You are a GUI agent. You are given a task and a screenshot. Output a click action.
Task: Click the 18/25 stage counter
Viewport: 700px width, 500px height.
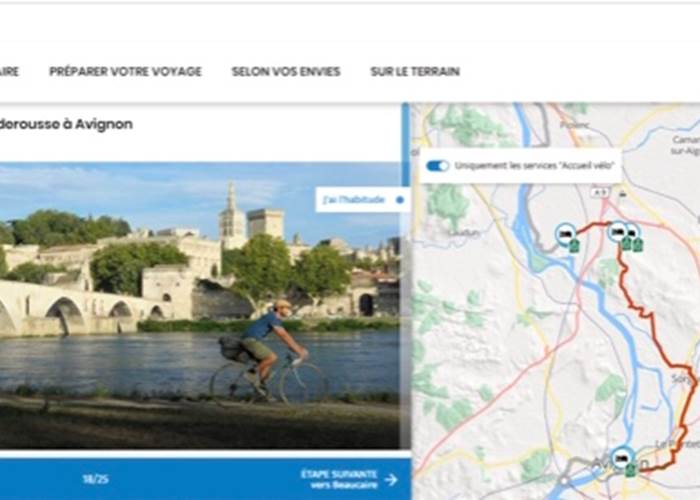[95, 480]
